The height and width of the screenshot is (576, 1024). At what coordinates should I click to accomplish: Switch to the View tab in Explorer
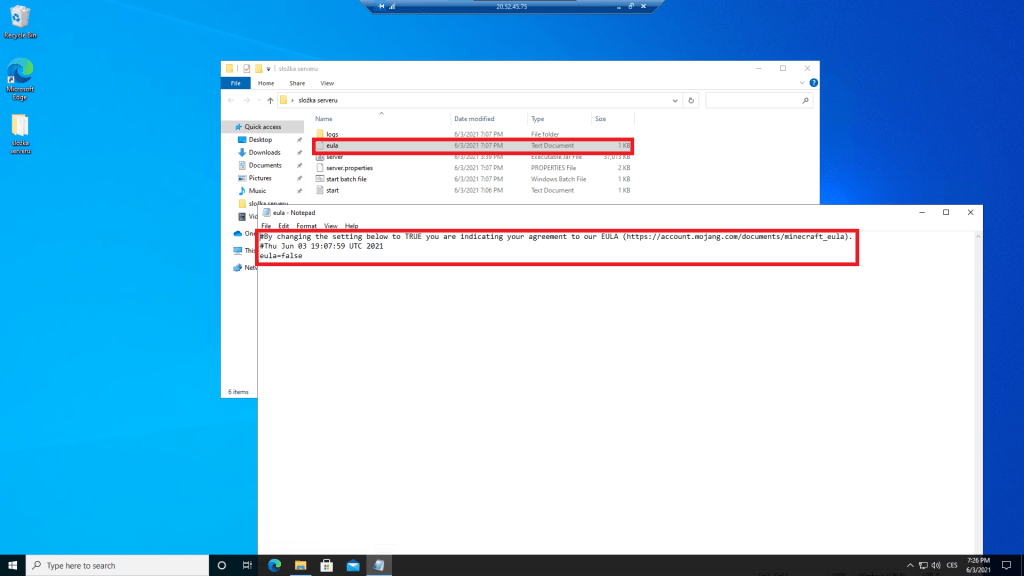pyautogui.click(x=327, y=83)
